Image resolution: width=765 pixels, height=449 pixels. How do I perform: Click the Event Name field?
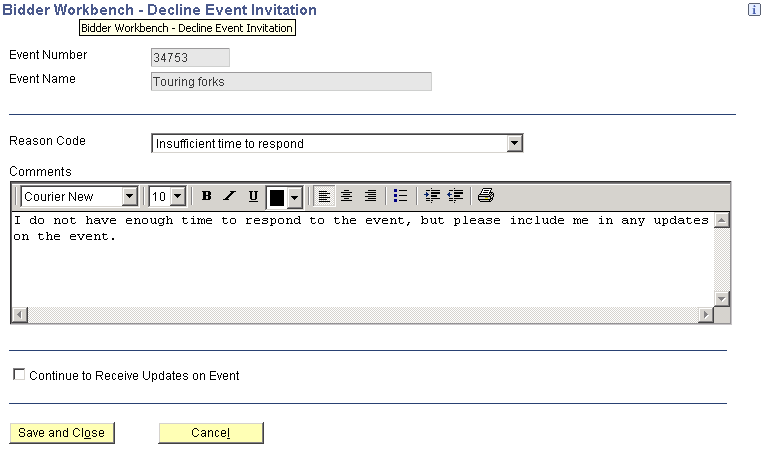(x=291, y=82)
